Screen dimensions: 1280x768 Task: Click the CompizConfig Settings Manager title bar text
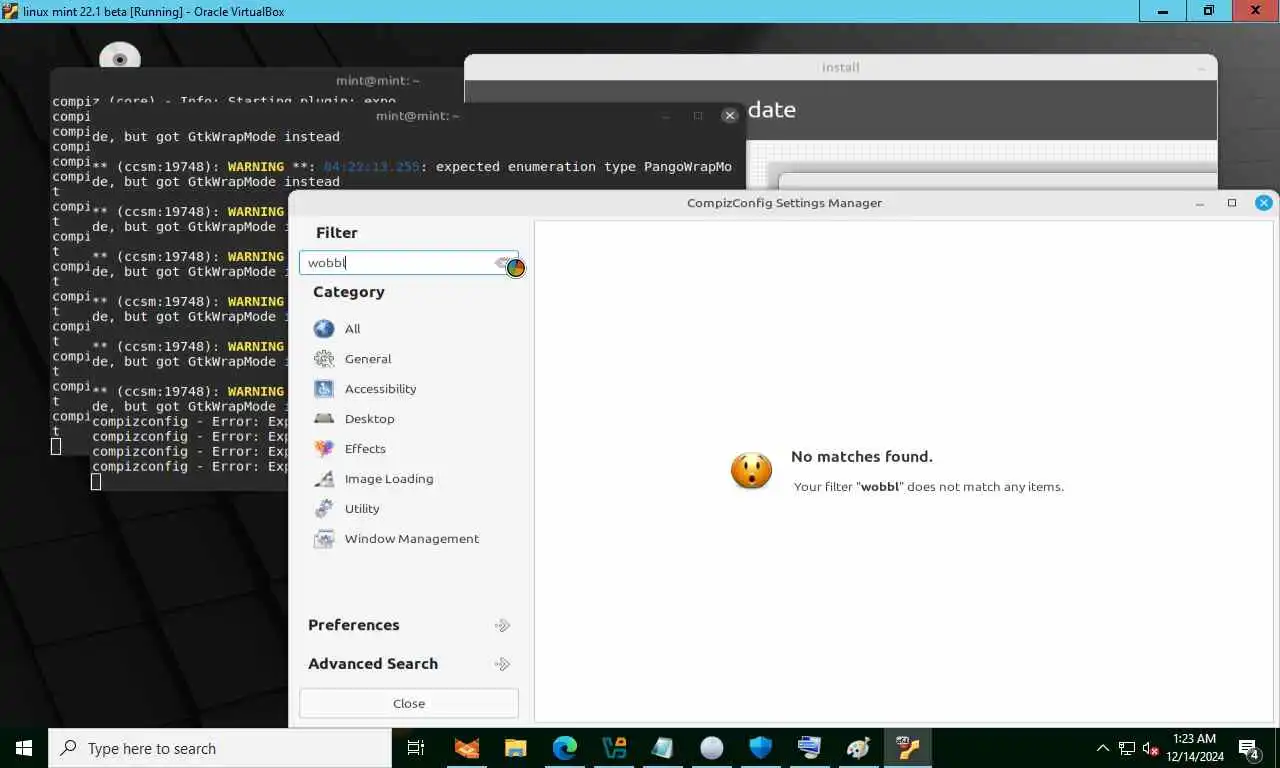[785, 203]
